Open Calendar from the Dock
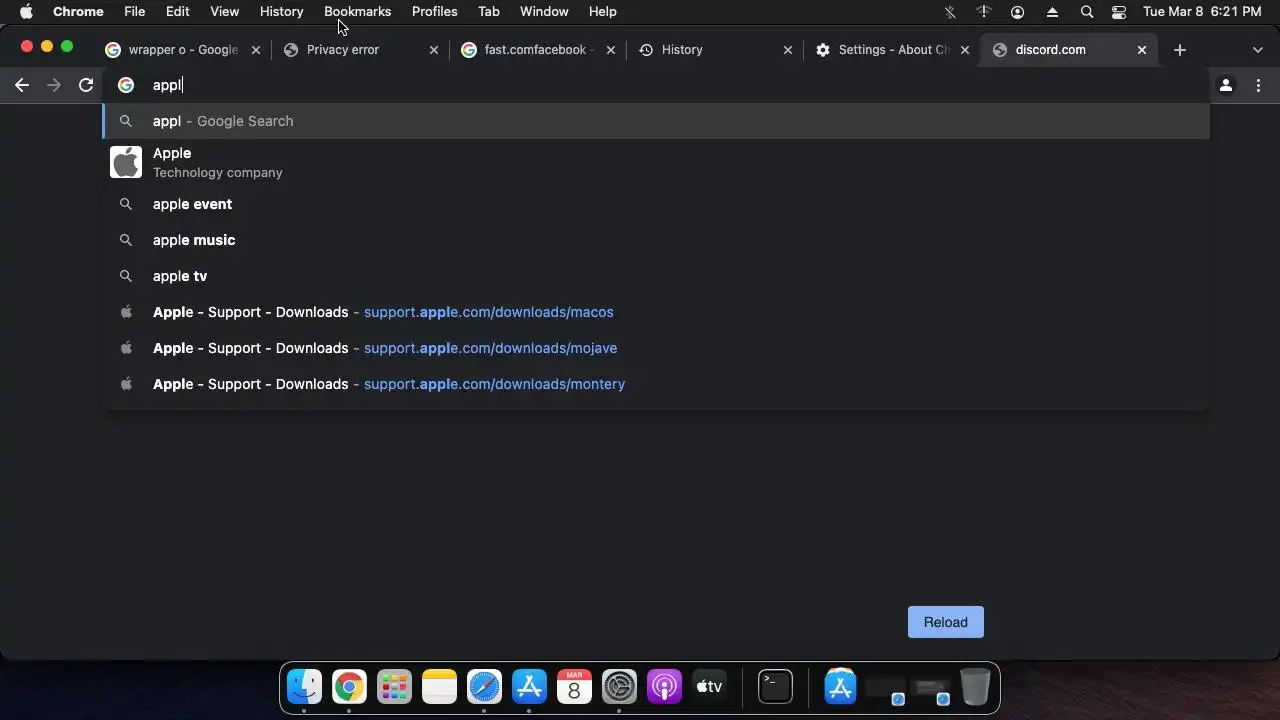Viewport: 1280px width, 720px height. coord(574,686)
